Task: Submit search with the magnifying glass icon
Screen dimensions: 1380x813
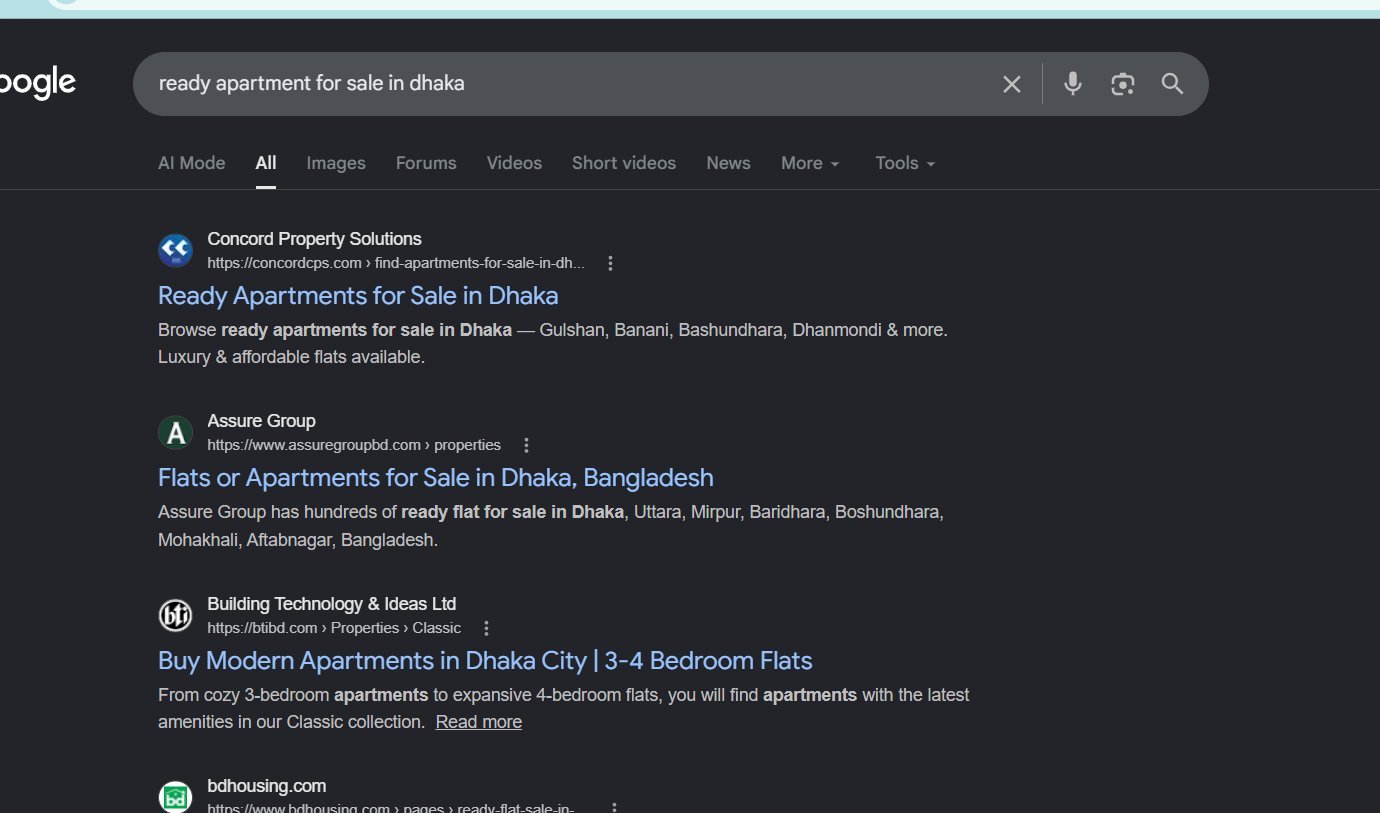Action: [1173, 84]
